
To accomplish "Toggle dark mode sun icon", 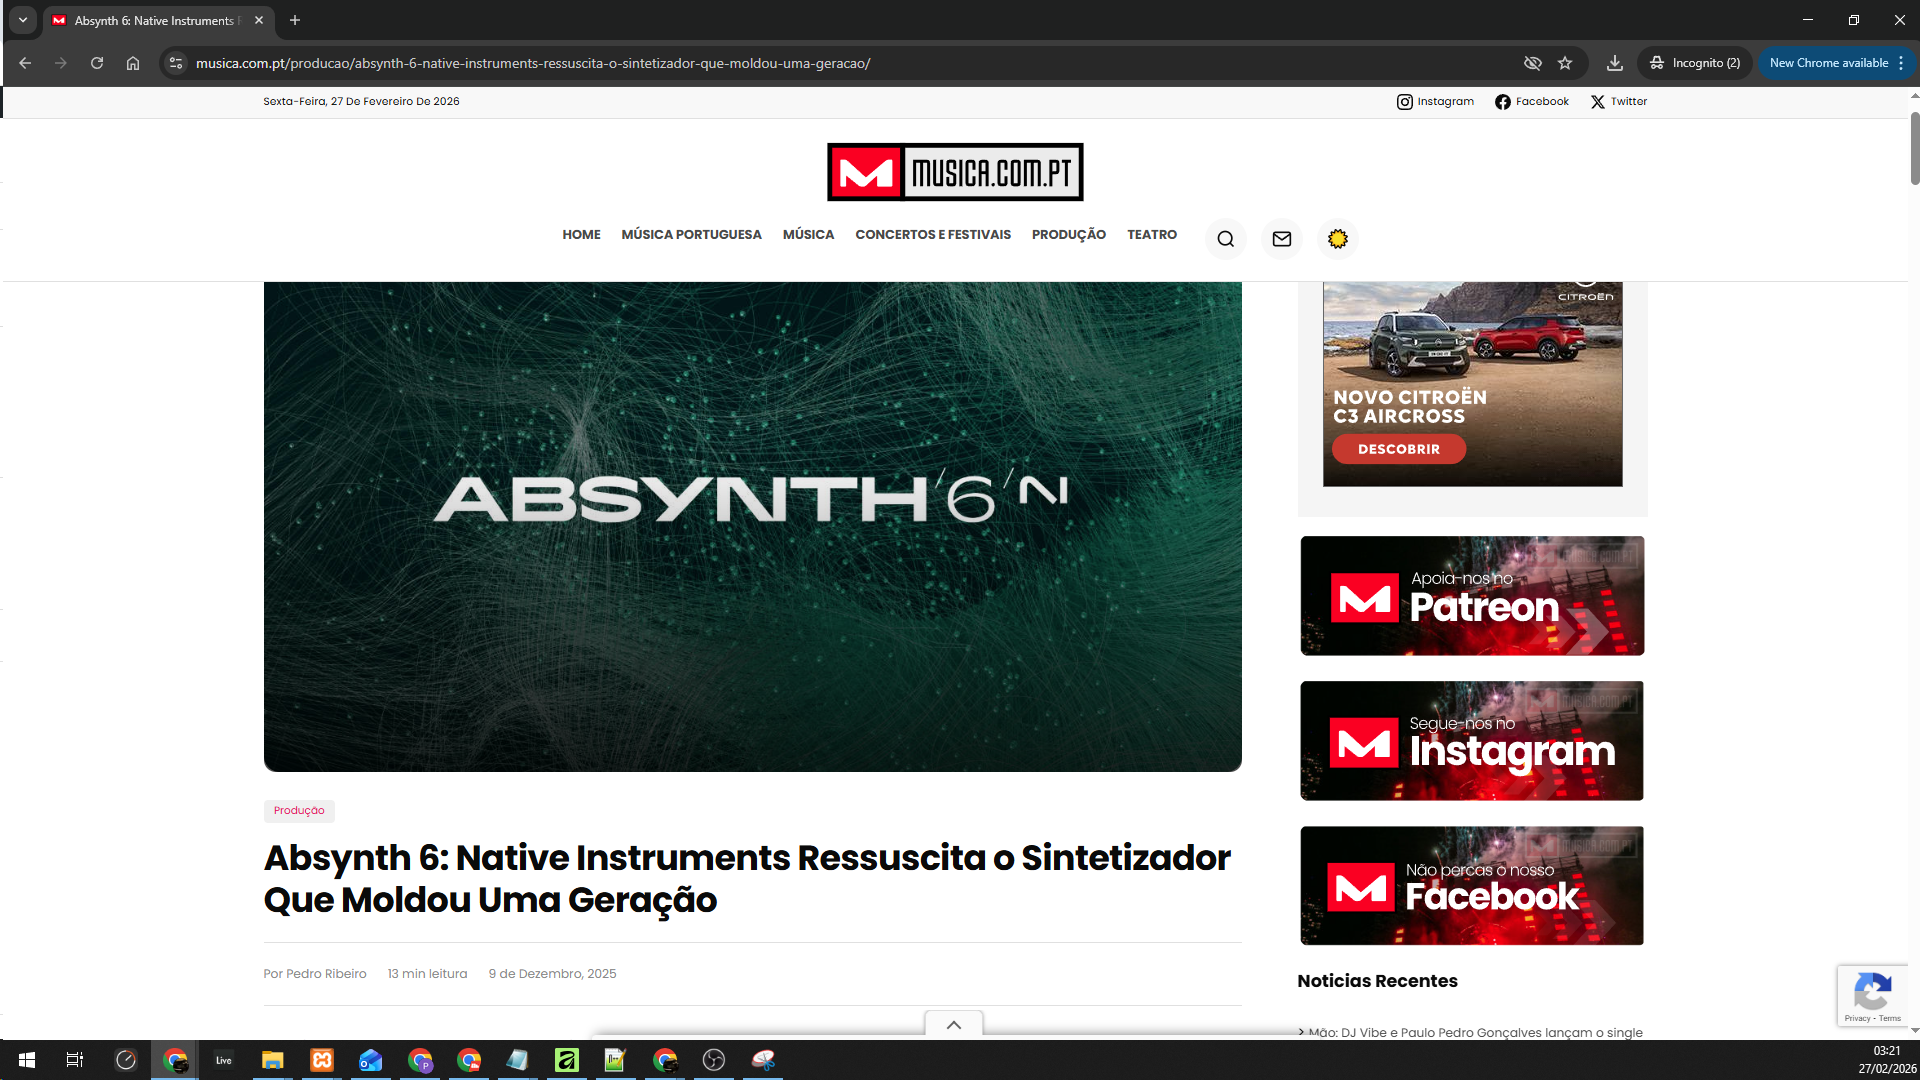I will point(1337,239).
